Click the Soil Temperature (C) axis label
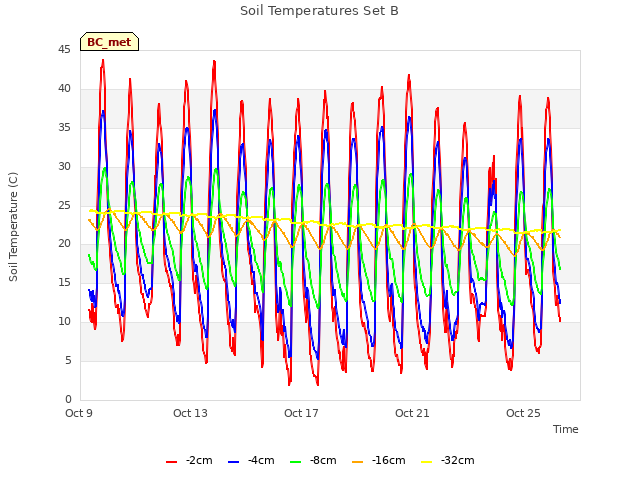Viewport: 640px width, 480px height. pos(13,227)
